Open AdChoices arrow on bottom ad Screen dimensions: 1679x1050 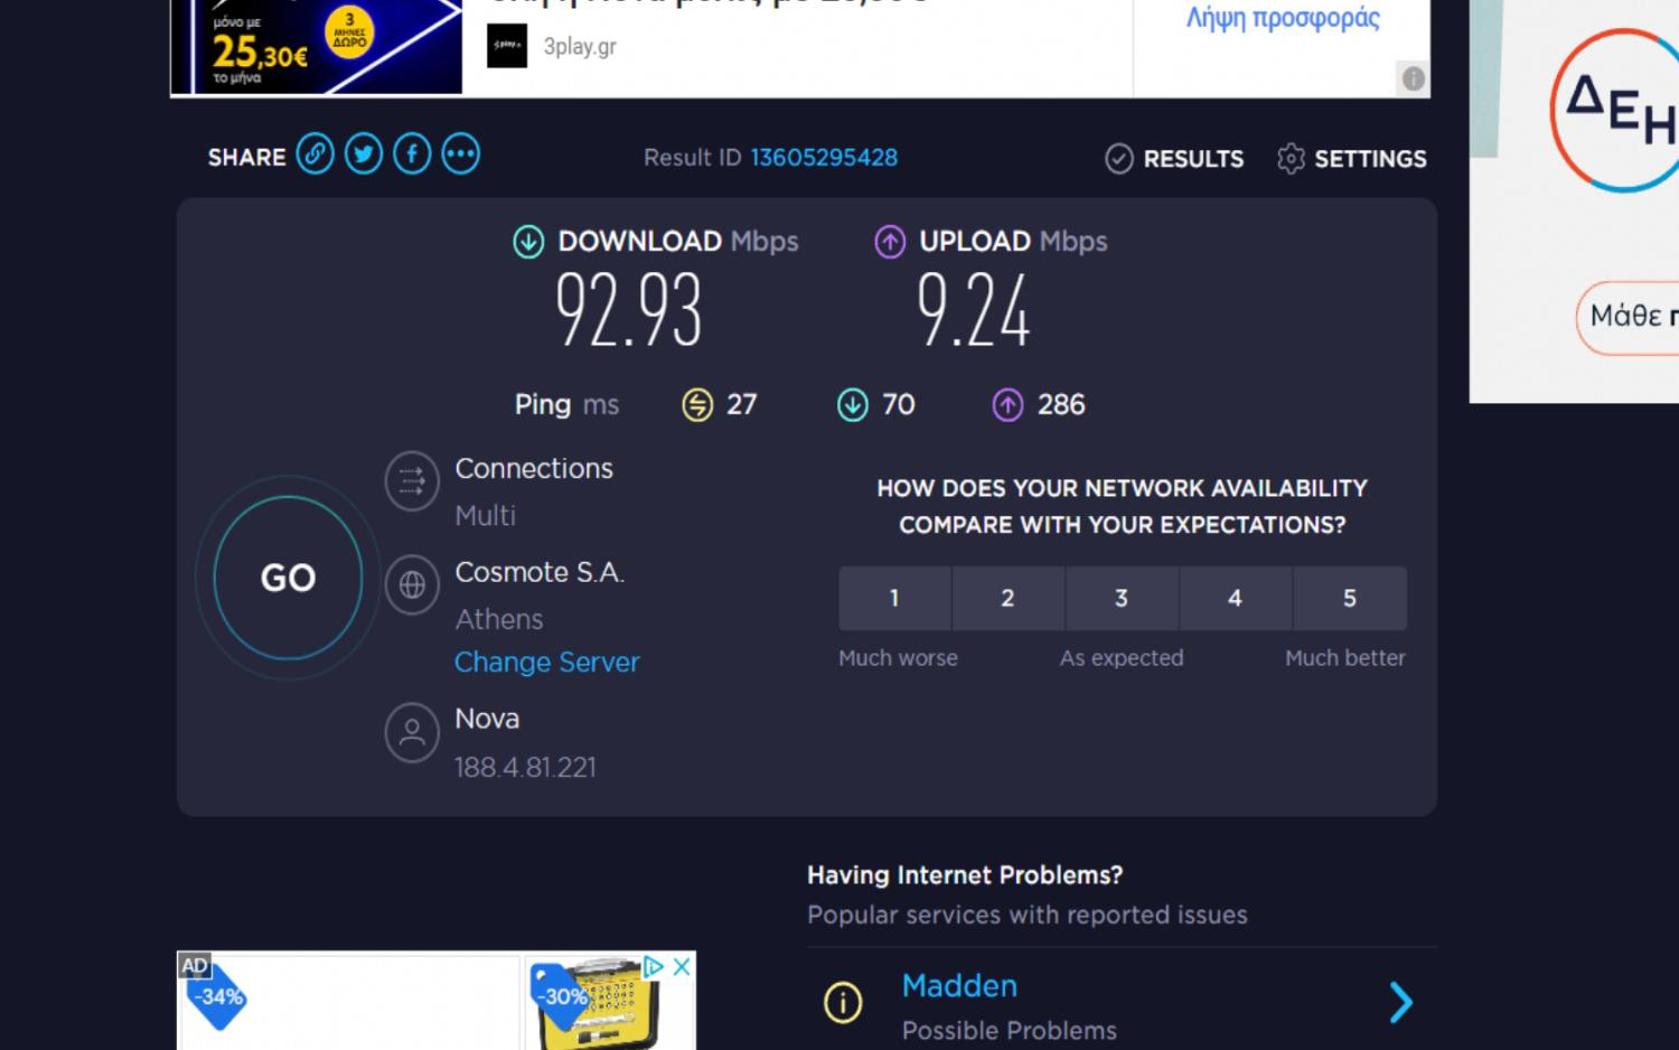tap(653, 966)
